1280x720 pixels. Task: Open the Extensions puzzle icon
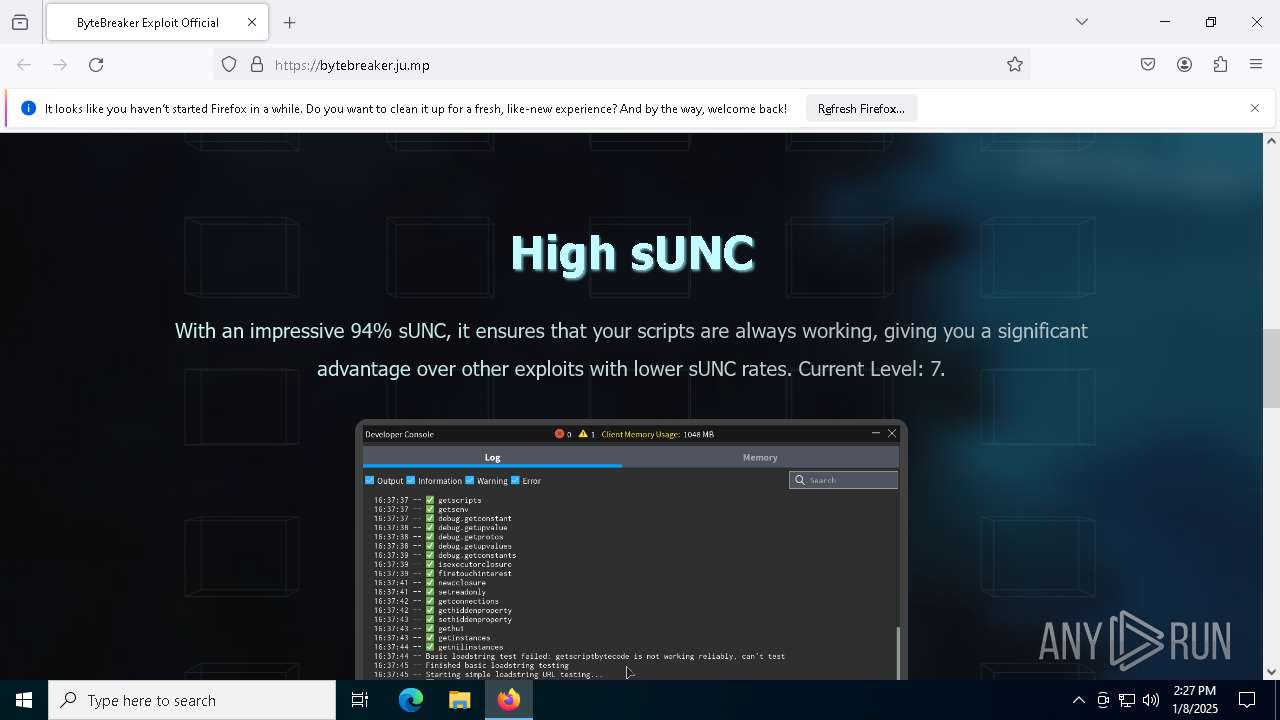pos(1220,65)
